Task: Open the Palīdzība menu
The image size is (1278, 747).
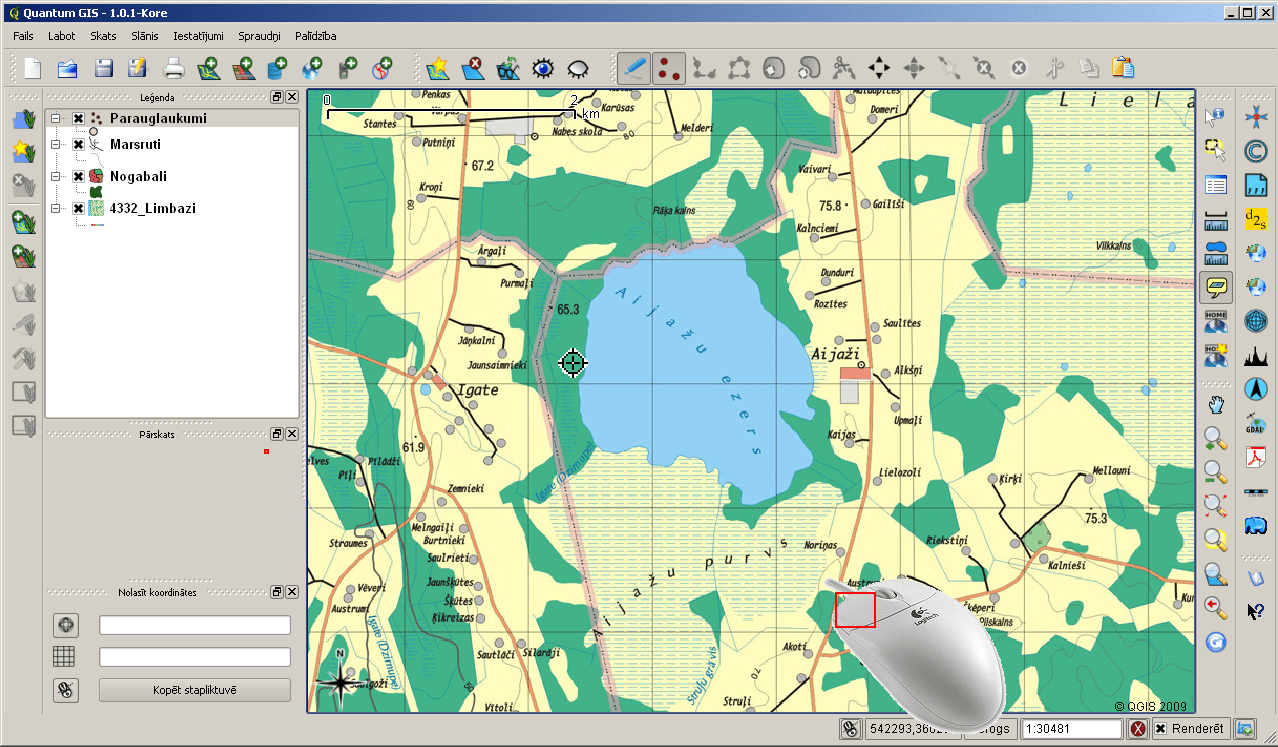Action: pos(315,36)
